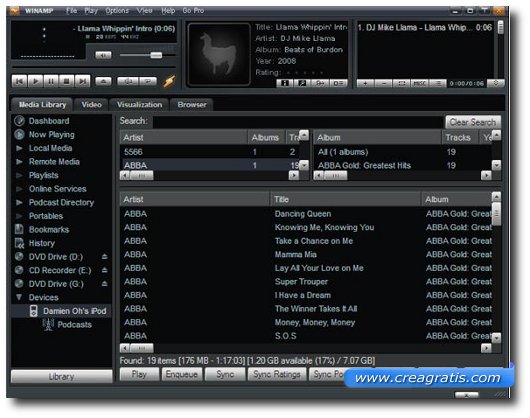Click the third button below the rating
This screenshot has width=530, height=418.
(x=320, y=83)
